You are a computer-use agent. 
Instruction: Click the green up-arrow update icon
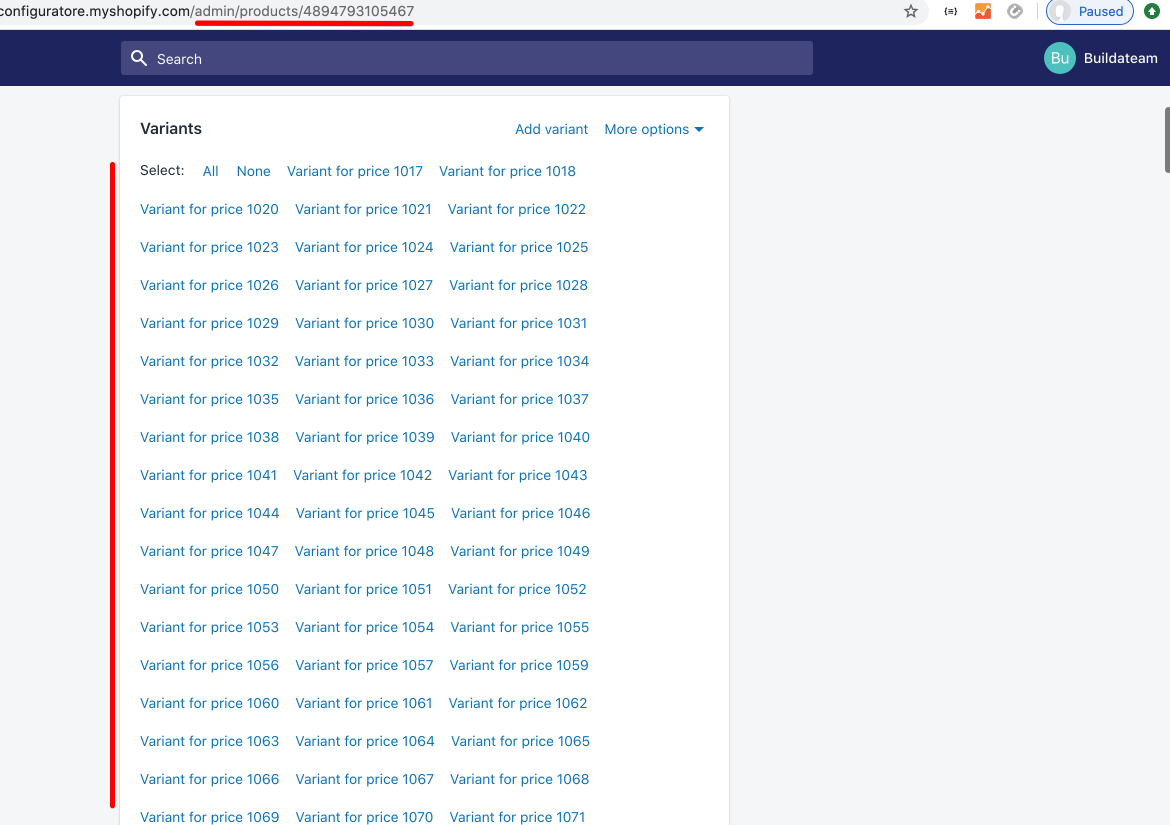(1152, 12)
